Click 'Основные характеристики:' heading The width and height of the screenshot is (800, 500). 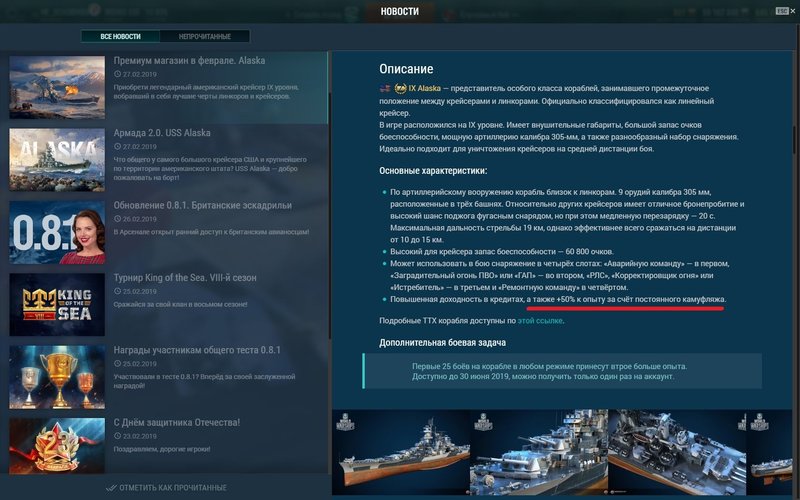433,171
